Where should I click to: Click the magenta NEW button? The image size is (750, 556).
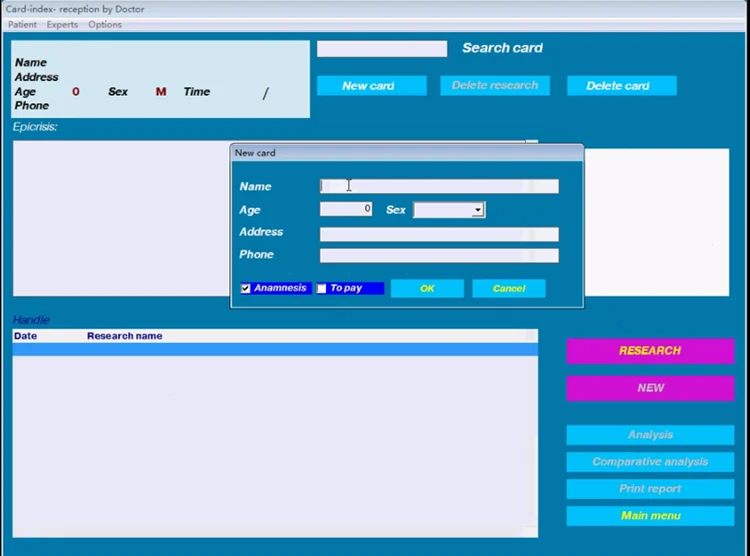pyautogui.click(x=650, y=388)
